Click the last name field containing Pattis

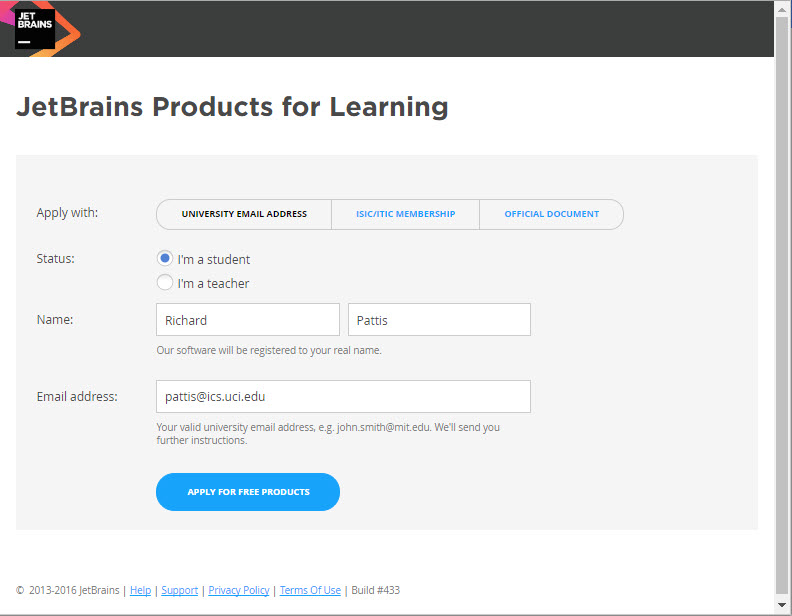[x=439, y=320]
